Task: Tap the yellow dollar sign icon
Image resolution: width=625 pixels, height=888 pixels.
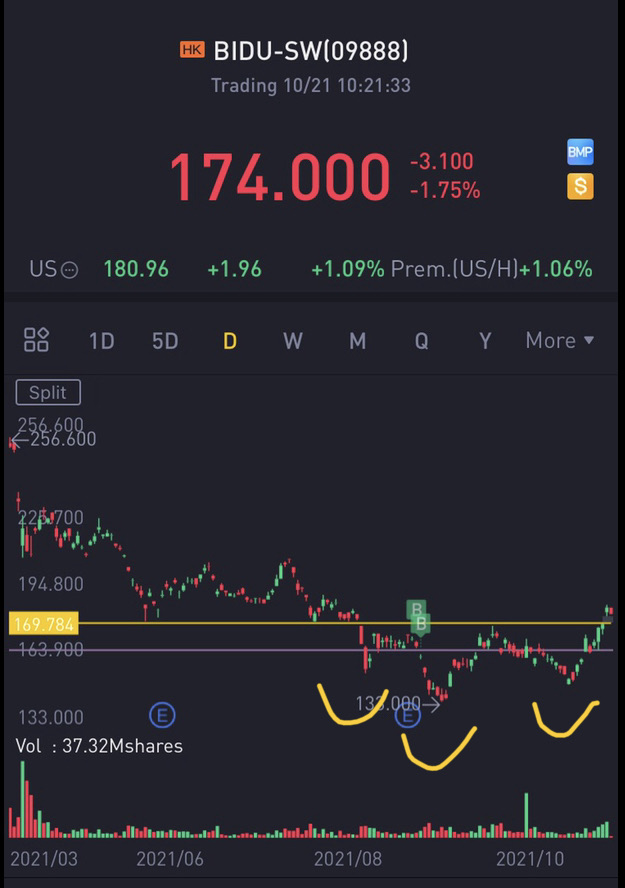Action: tap(580, 186)
